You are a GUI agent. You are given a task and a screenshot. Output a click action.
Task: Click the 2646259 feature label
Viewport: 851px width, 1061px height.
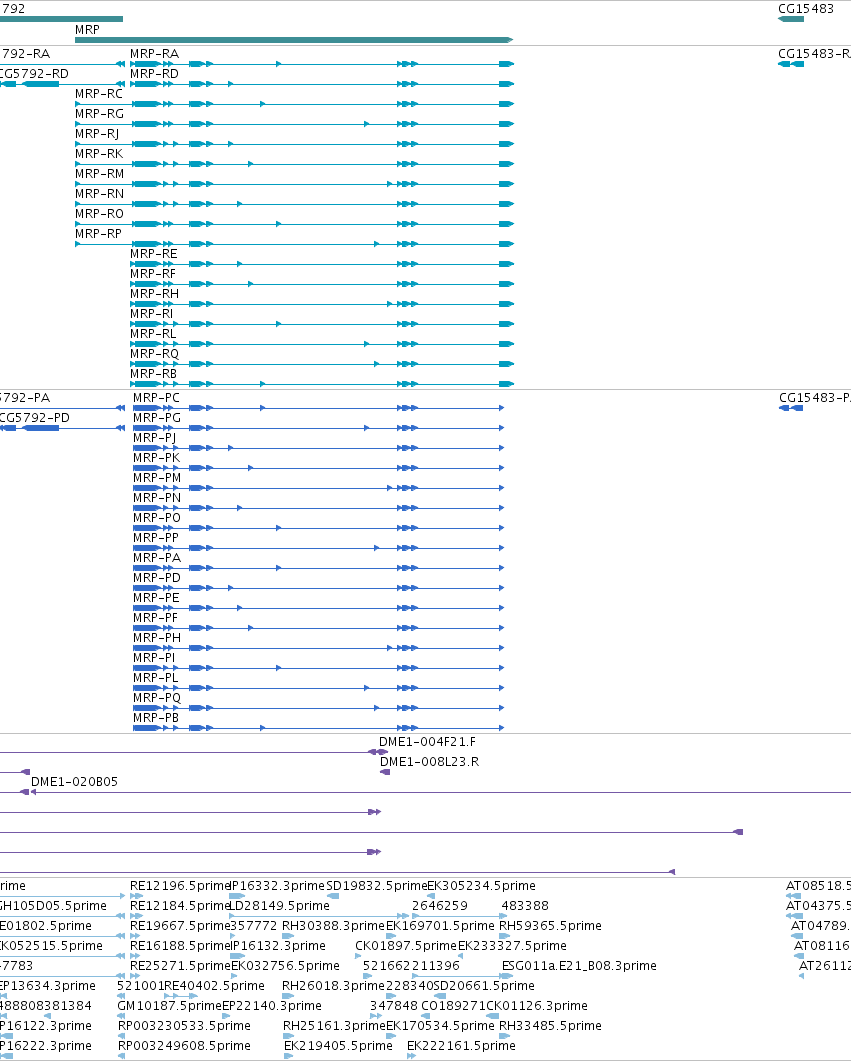click(440, 905)
